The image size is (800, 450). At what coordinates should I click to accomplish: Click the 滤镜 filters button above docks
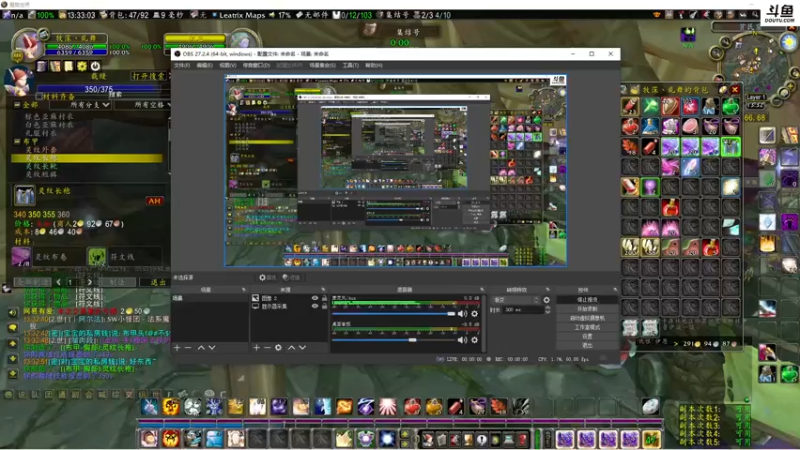(292, 278)
